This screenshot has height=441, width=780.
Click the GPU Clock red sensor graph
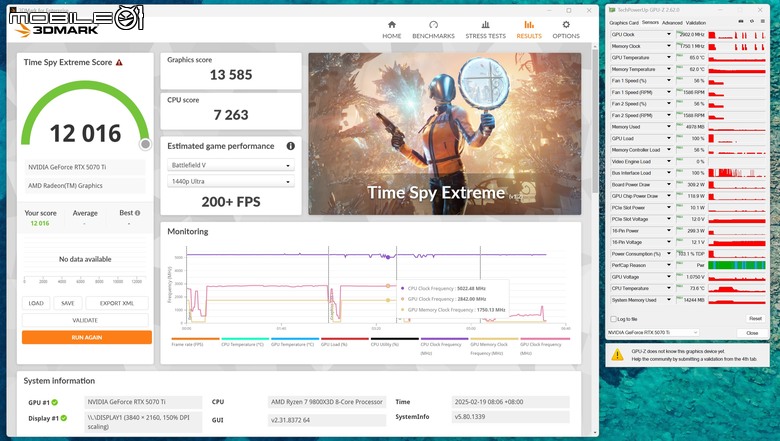(737, 35)
